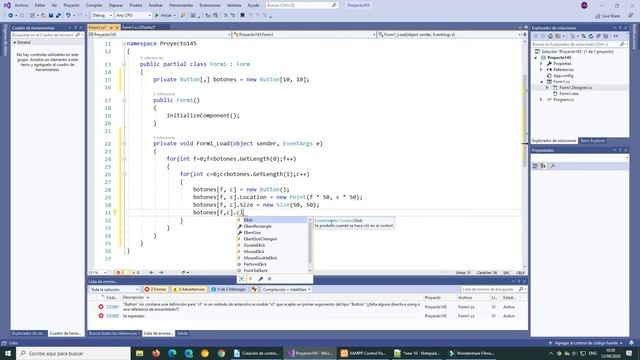Image resolution: width=640 pixels, height=360 pixels.
Task: Open the Extensiones menu
Action: coord(210,5)
